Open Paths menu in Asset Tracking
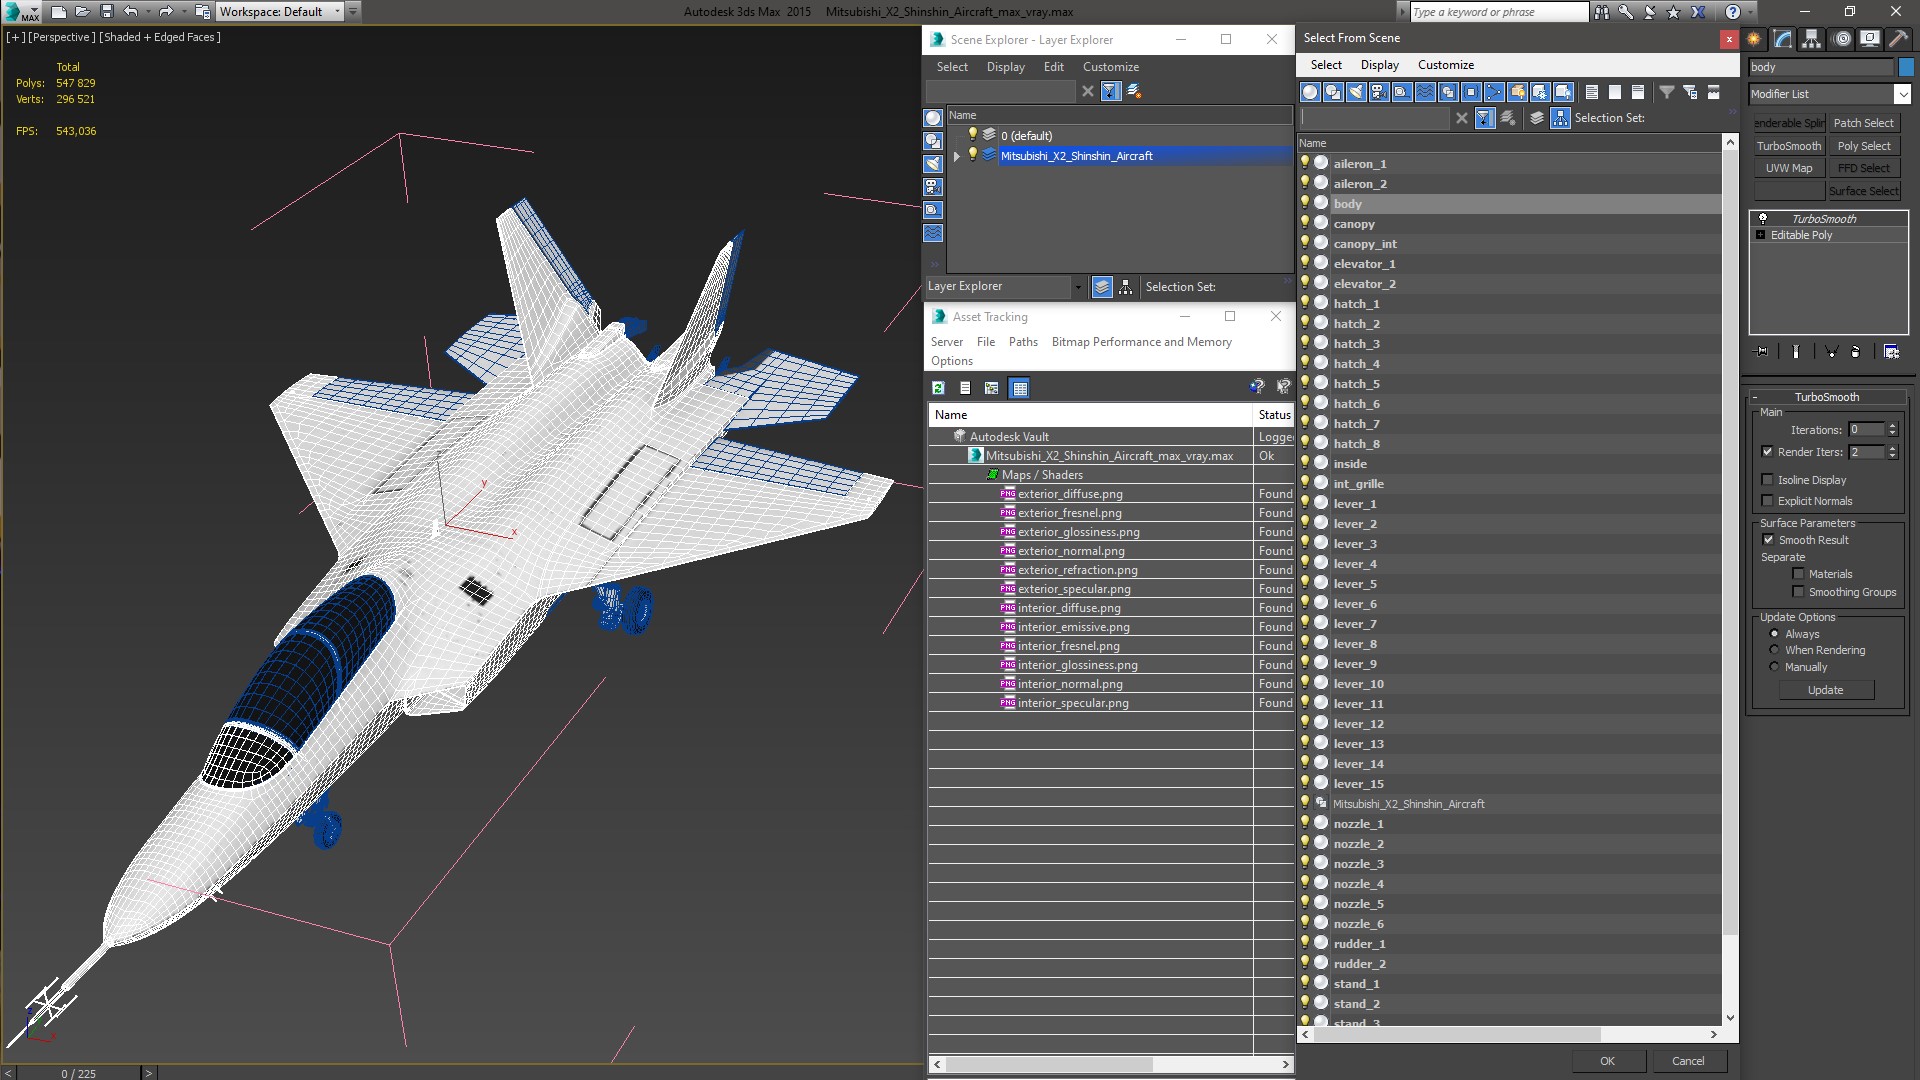Image resolution: width=1920 pixels, height=1080 pixels. tap(1023, 342)
